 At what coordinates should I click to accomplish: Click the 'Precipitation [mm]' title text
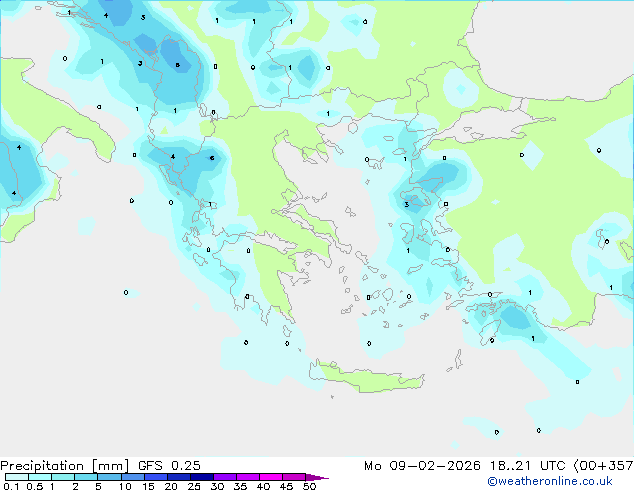click(x=64, y=466)
